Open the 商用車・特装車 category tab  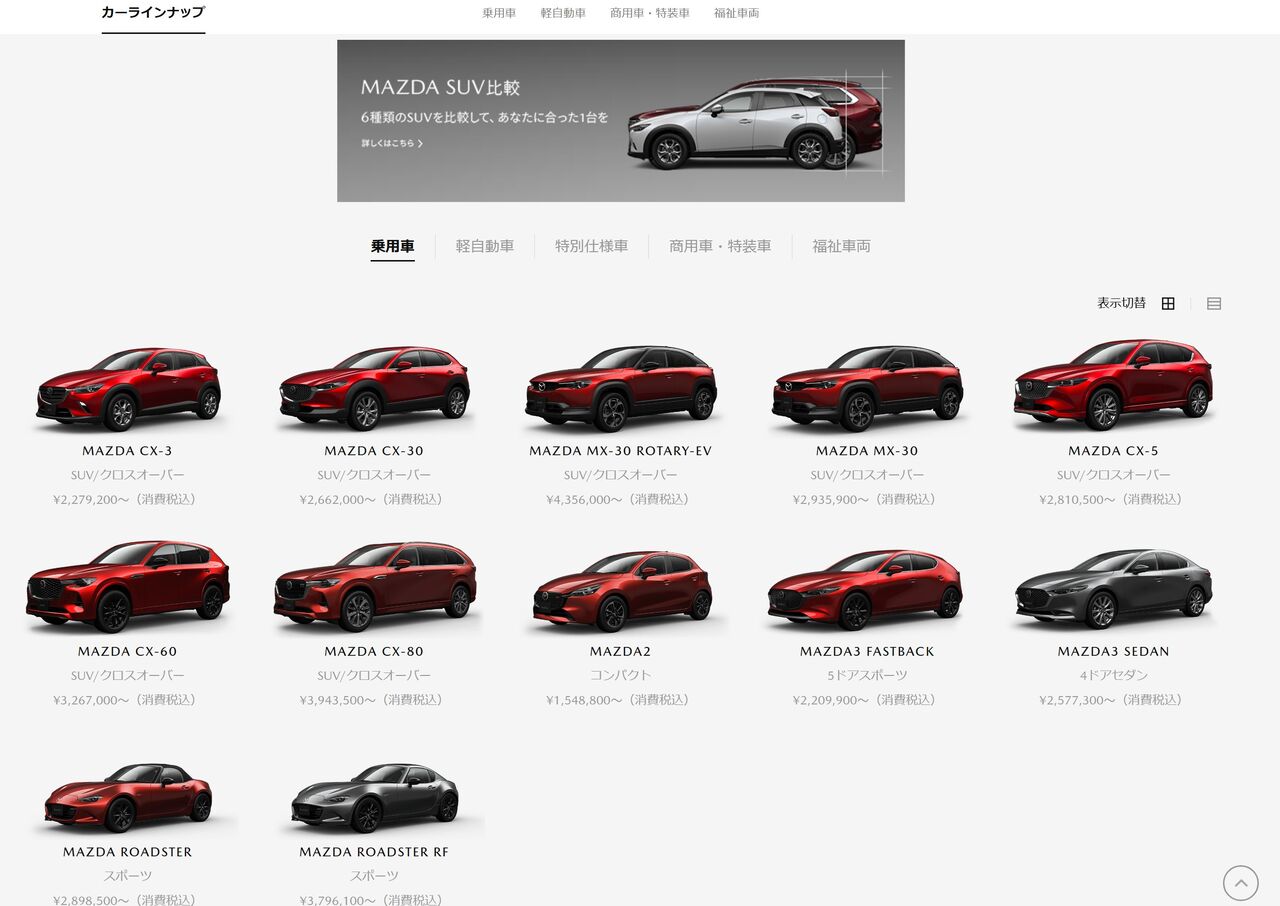(x=720, y=246)
